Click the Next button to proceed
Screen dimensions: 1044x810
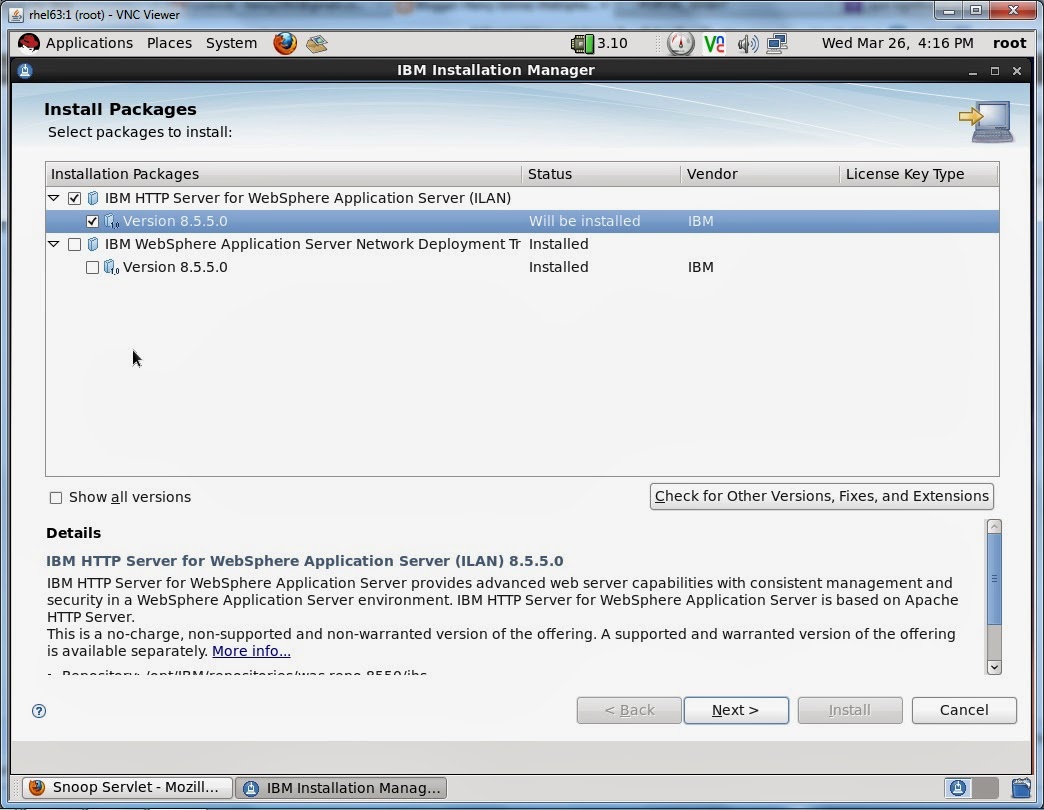click(736, 710)
